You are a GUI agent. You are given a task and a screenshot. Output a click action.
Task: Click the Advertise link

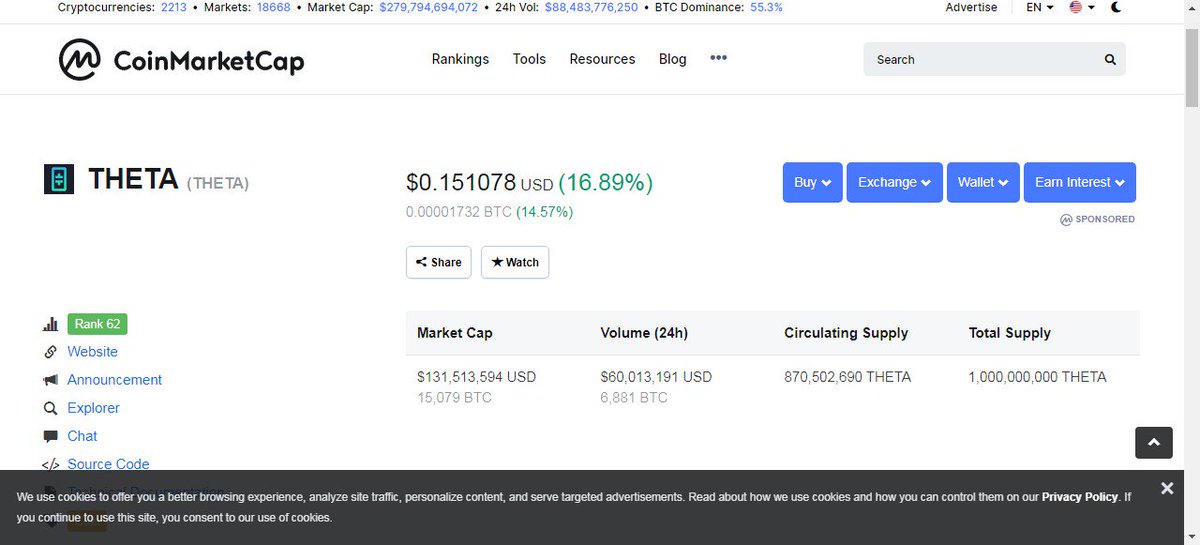pyautogui.click(x=971, y=7)
